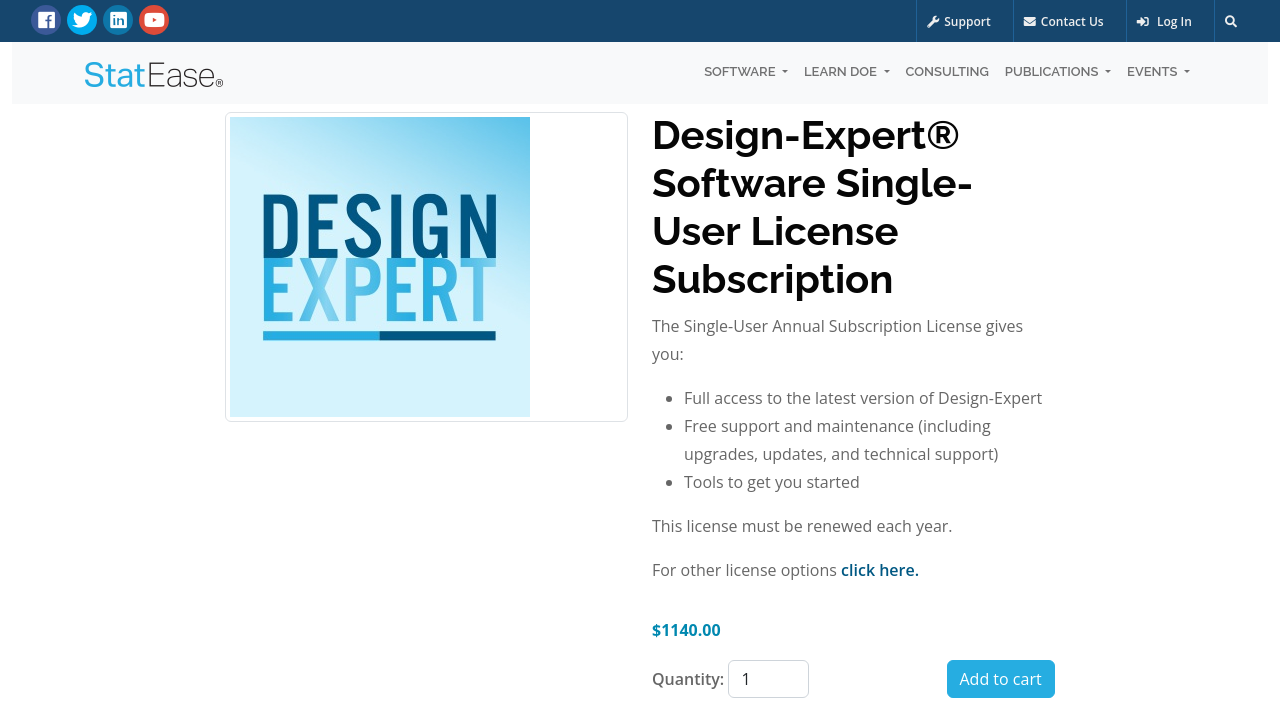1280x720 pixels.
Task: Open the Twitter social icon
Action: [82, 20]
